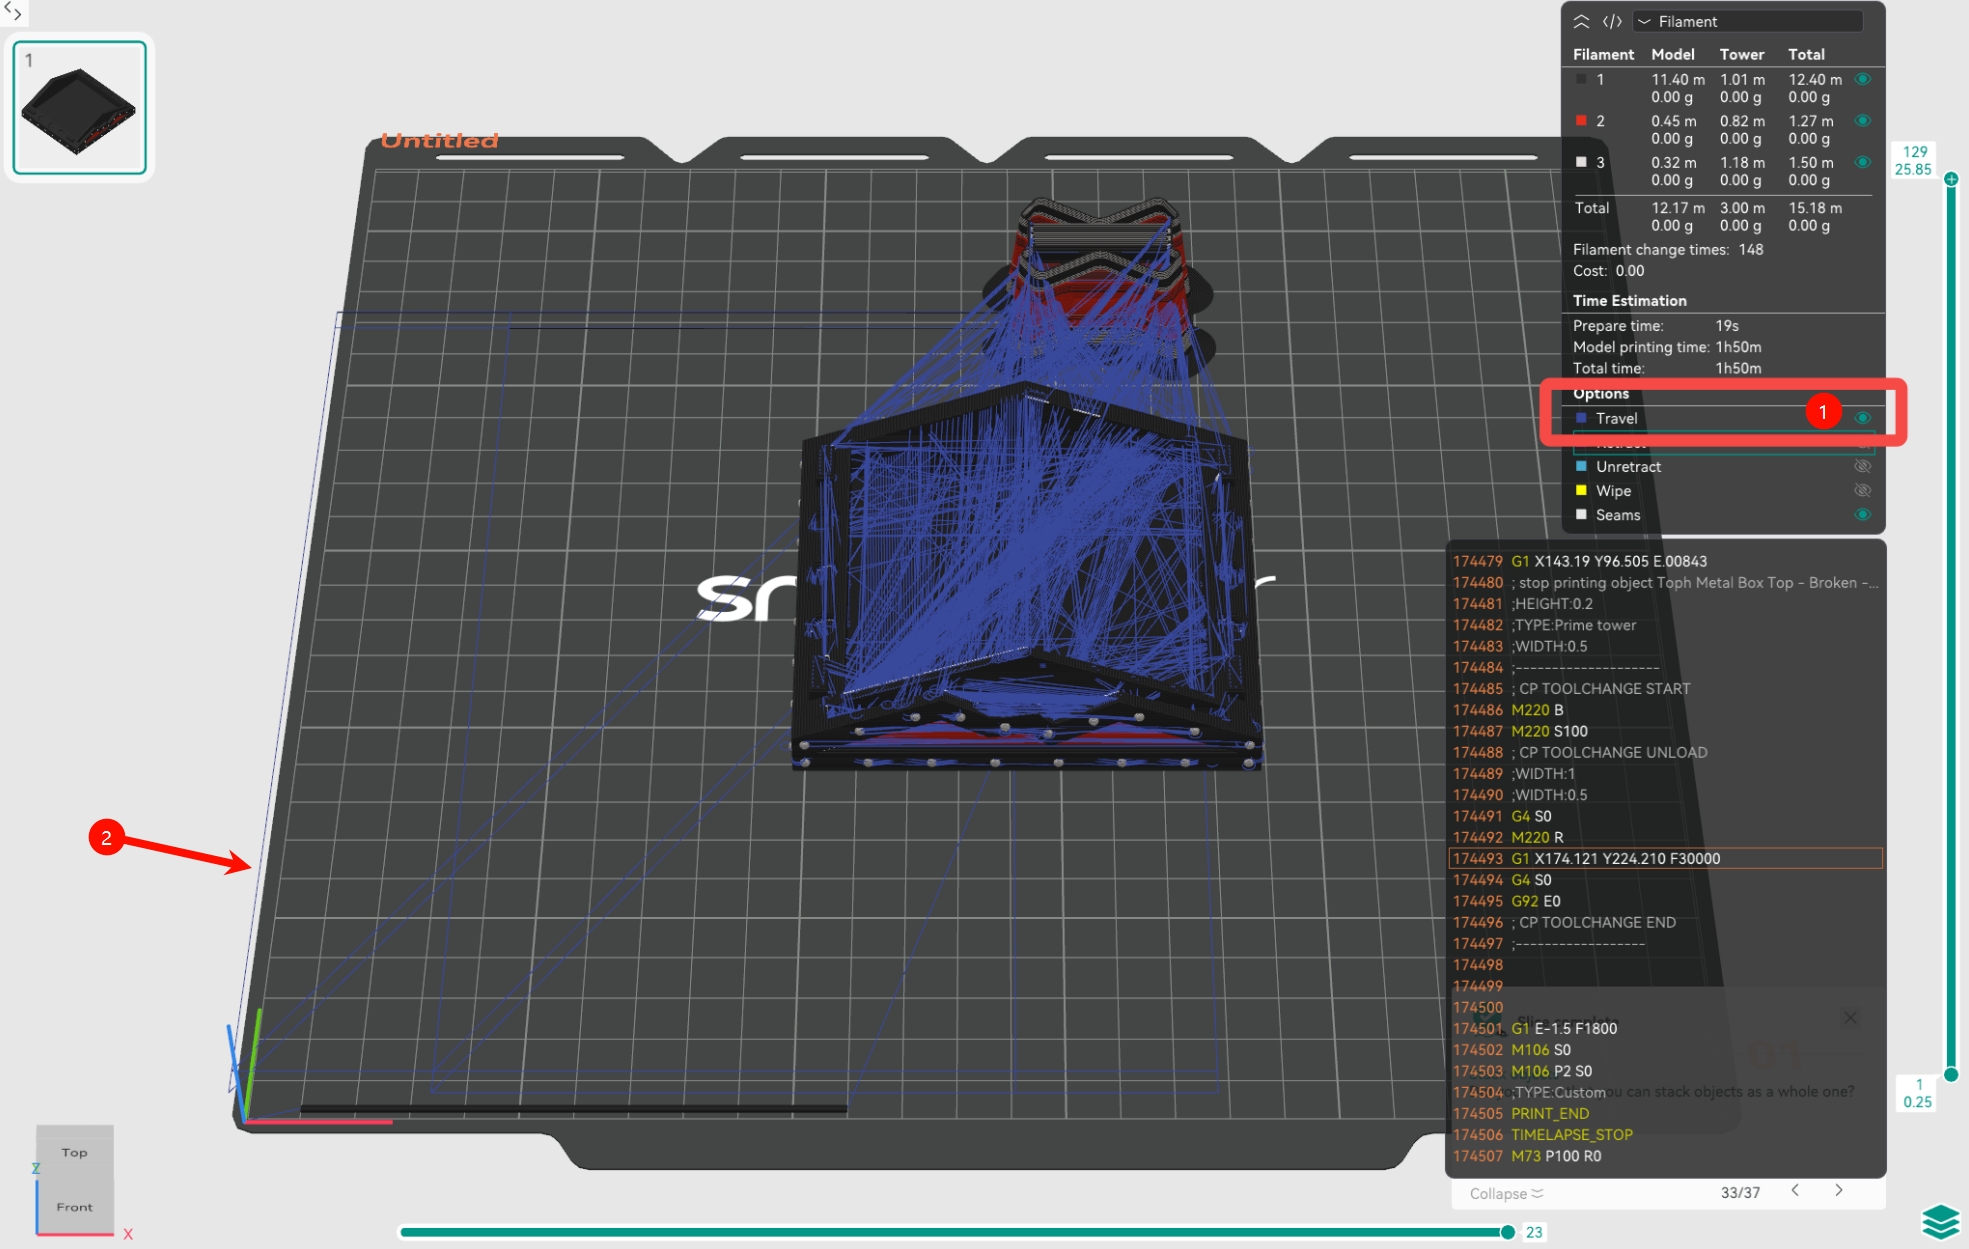1969x1249 pixels.
Task: Click the Top face of view cube
Action: pos(75,1152)
